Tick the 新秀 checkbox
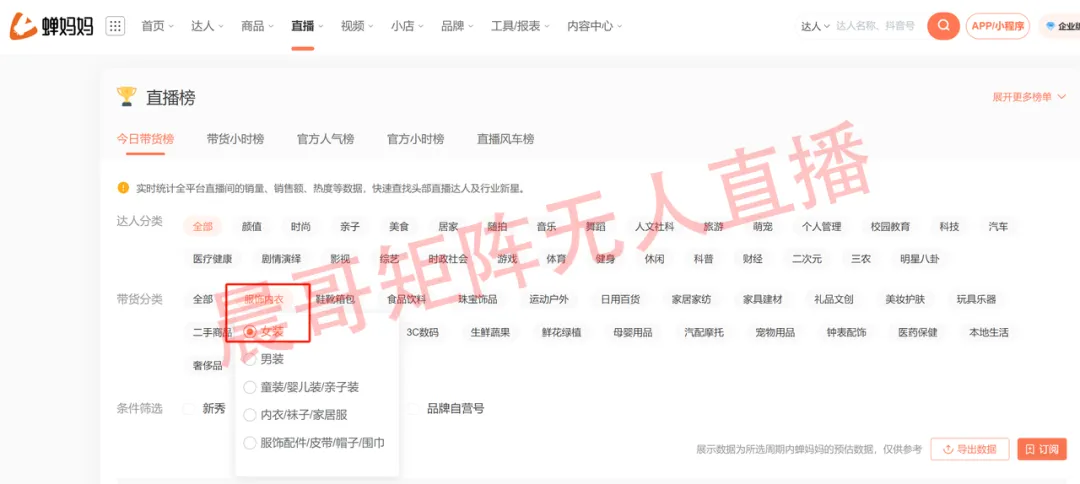 pos(189,408)
